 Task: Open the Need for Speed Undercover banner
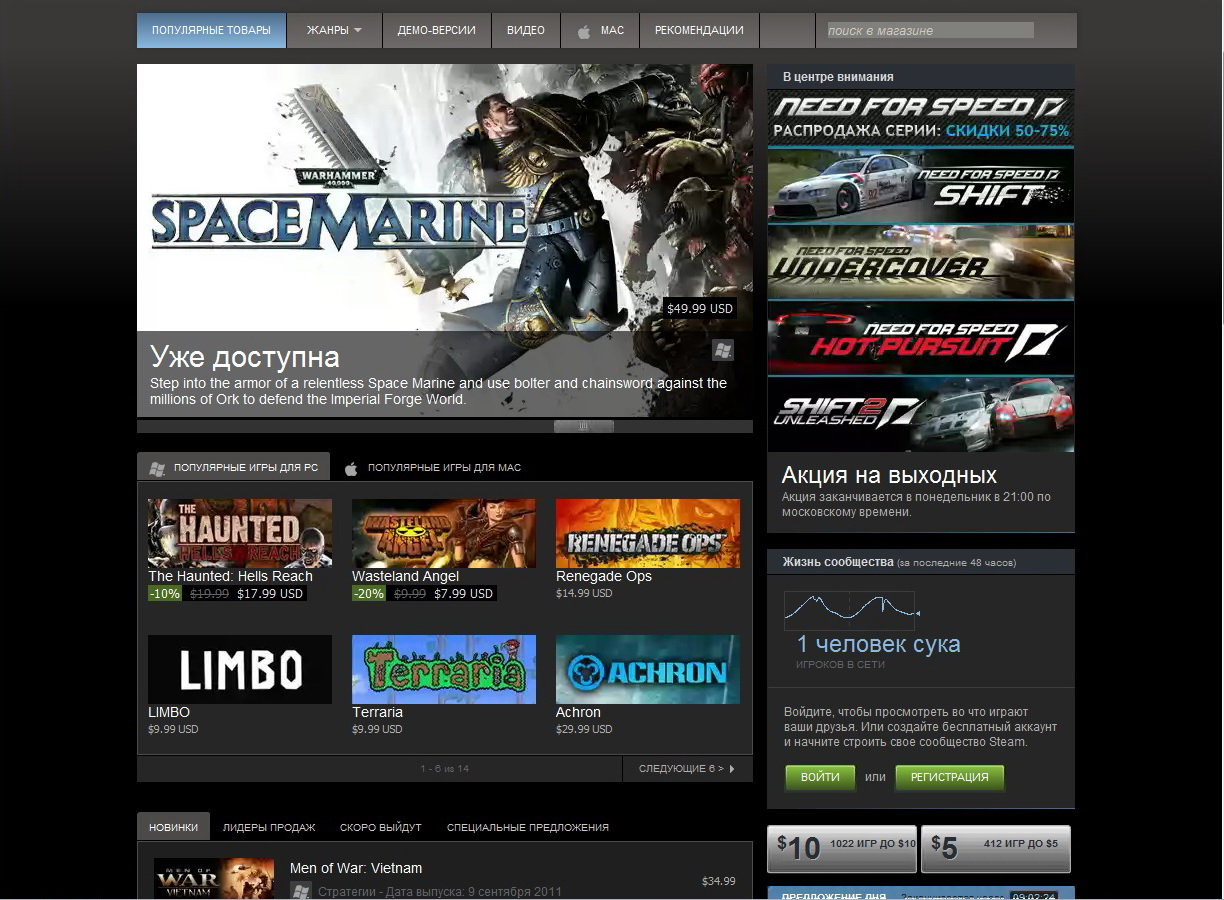click(x=921, y=262)
